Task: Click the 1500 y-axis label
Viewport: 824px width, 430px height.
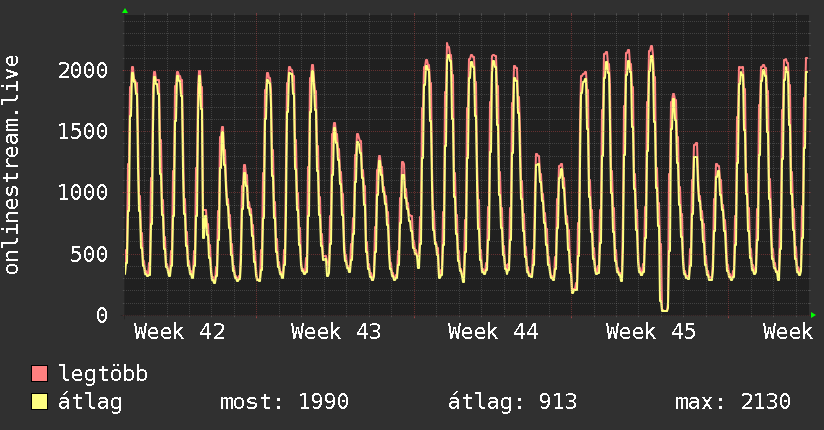Action: 83,131
